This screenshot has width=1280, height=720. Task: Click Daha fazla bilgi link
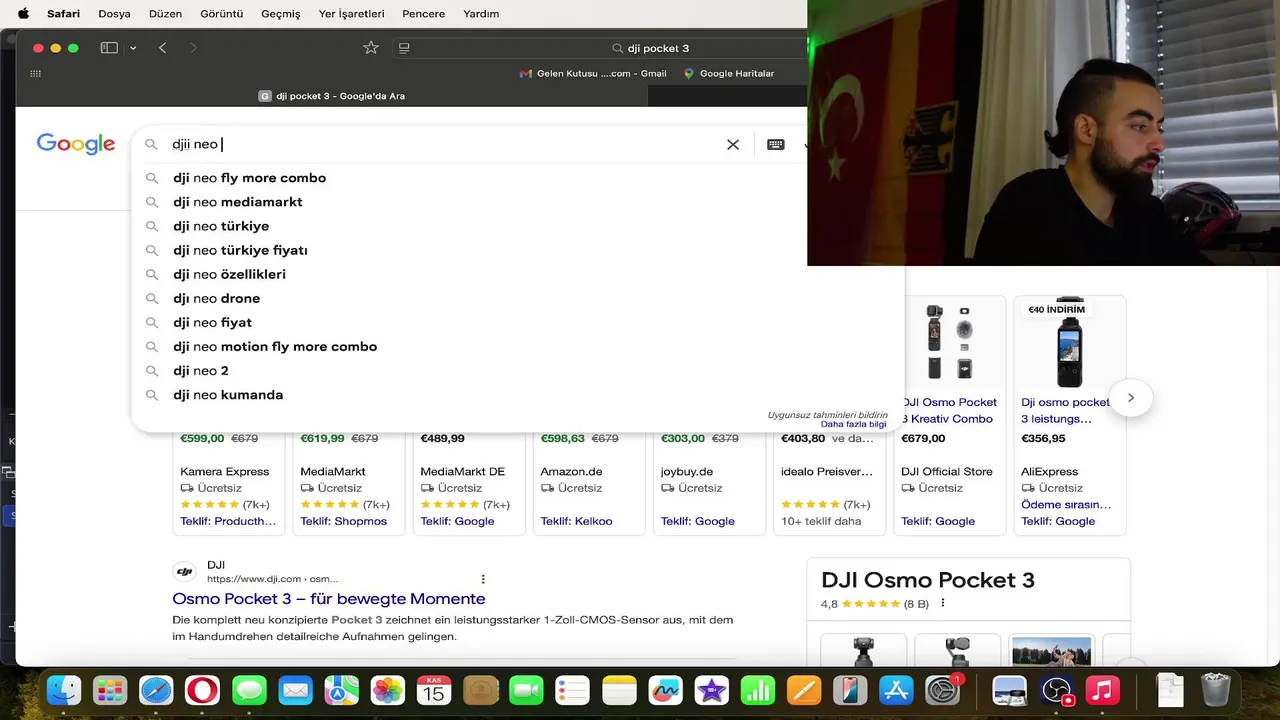point(853,424)
